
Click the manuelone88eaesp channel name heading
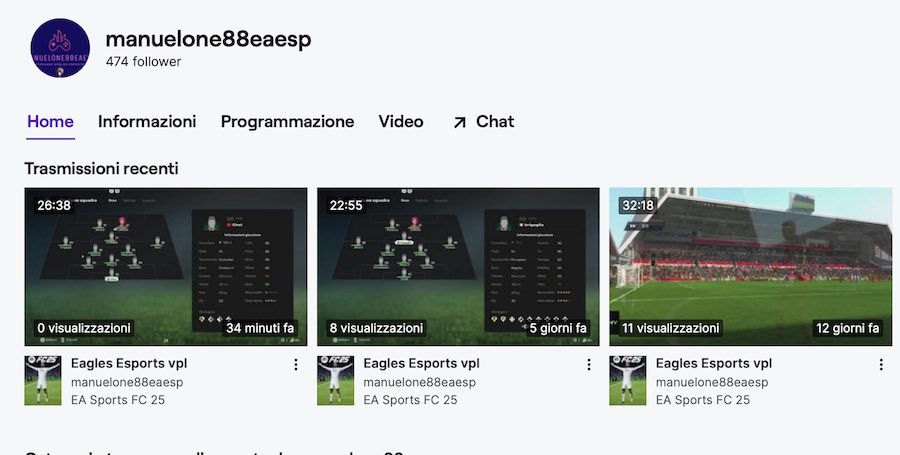[x=208, y=39]
